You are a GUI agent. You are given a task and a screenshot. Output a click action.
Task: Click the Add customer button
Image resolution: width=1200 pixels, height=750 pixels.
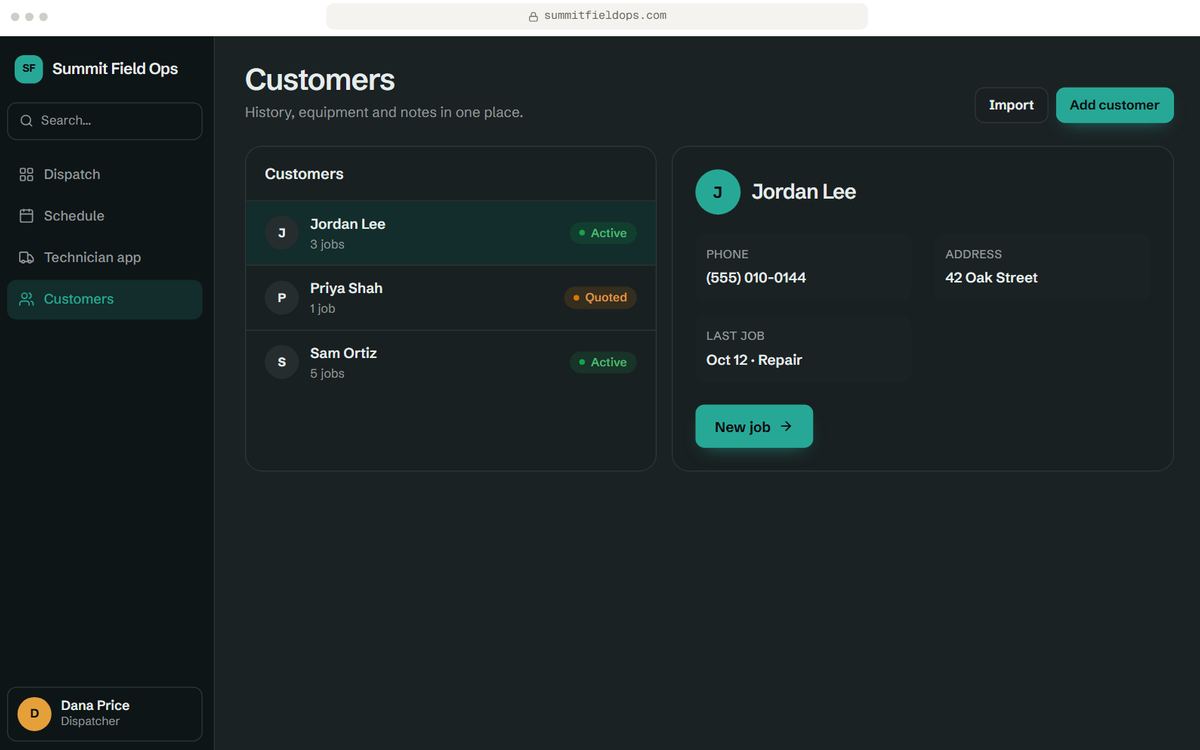pos(1114,105)
